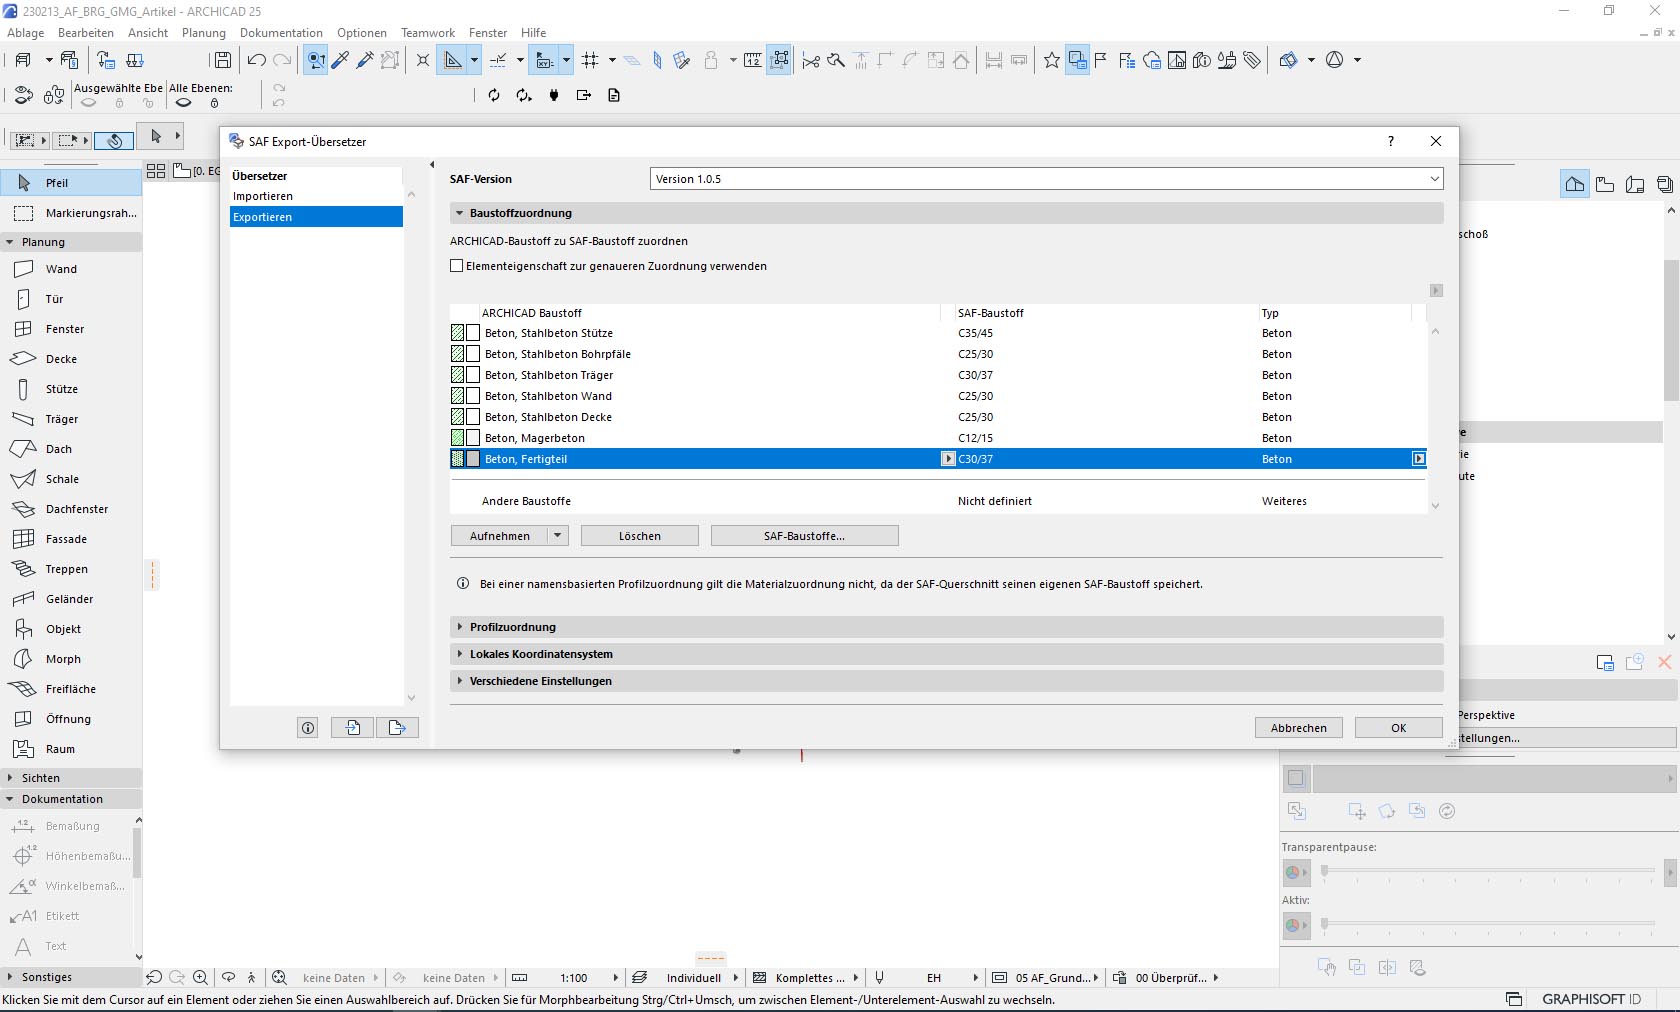Click the Transparentpause slider
This screenshot has height=1012, width=1680.
click(1488, 871)
